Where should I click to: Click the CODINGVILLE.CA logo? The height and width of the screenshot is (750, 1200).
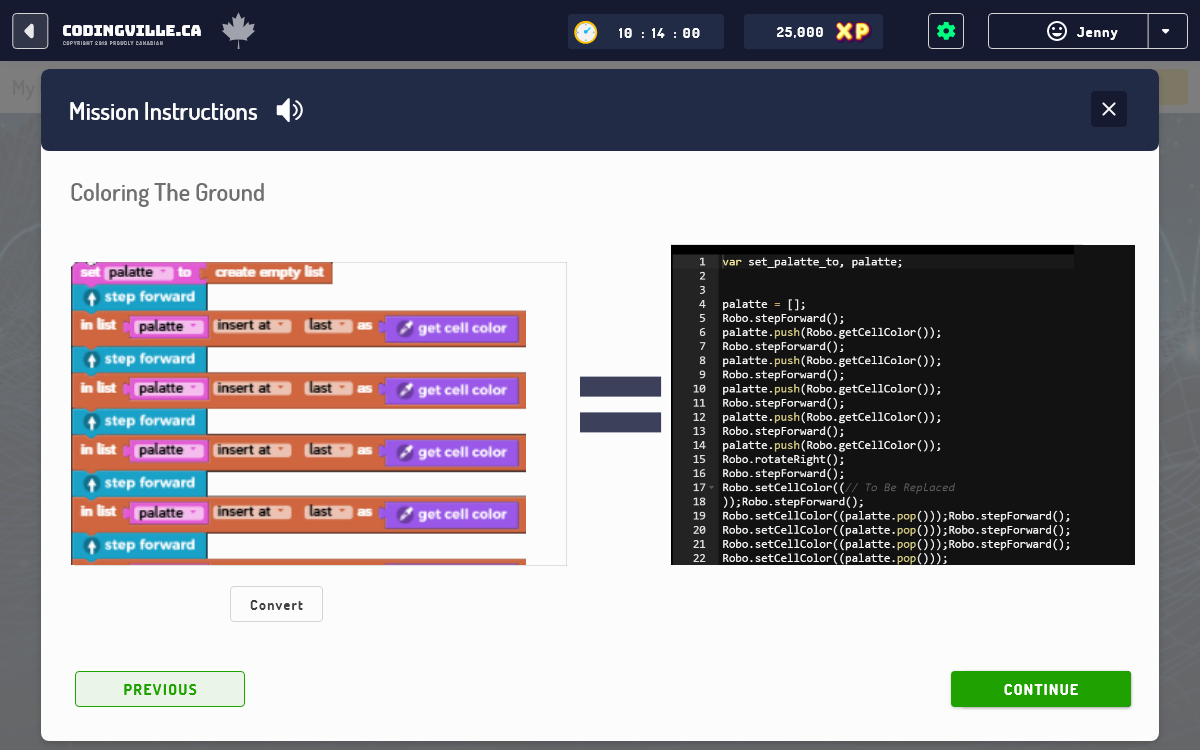pyautogui.click(x=130, y=30)
